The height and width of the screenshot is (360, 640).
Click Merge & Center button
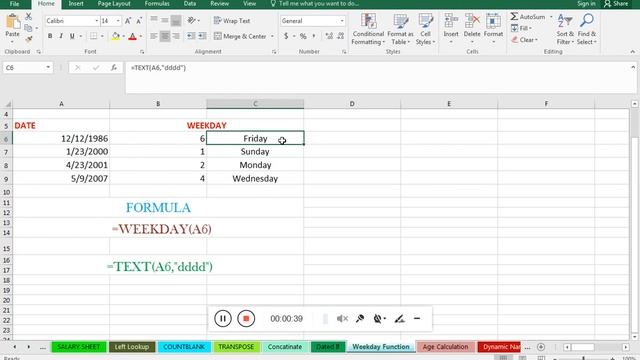[x=241, y=36]
